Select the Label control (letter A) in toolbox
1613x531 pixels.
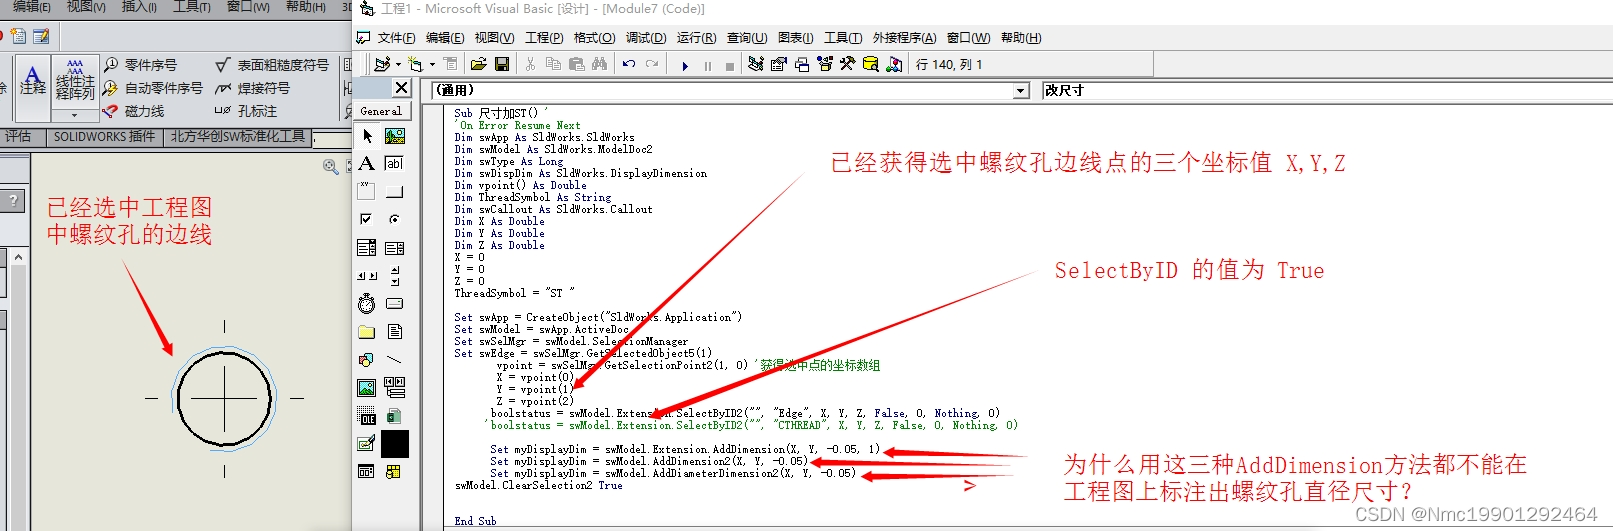(367, 163)
